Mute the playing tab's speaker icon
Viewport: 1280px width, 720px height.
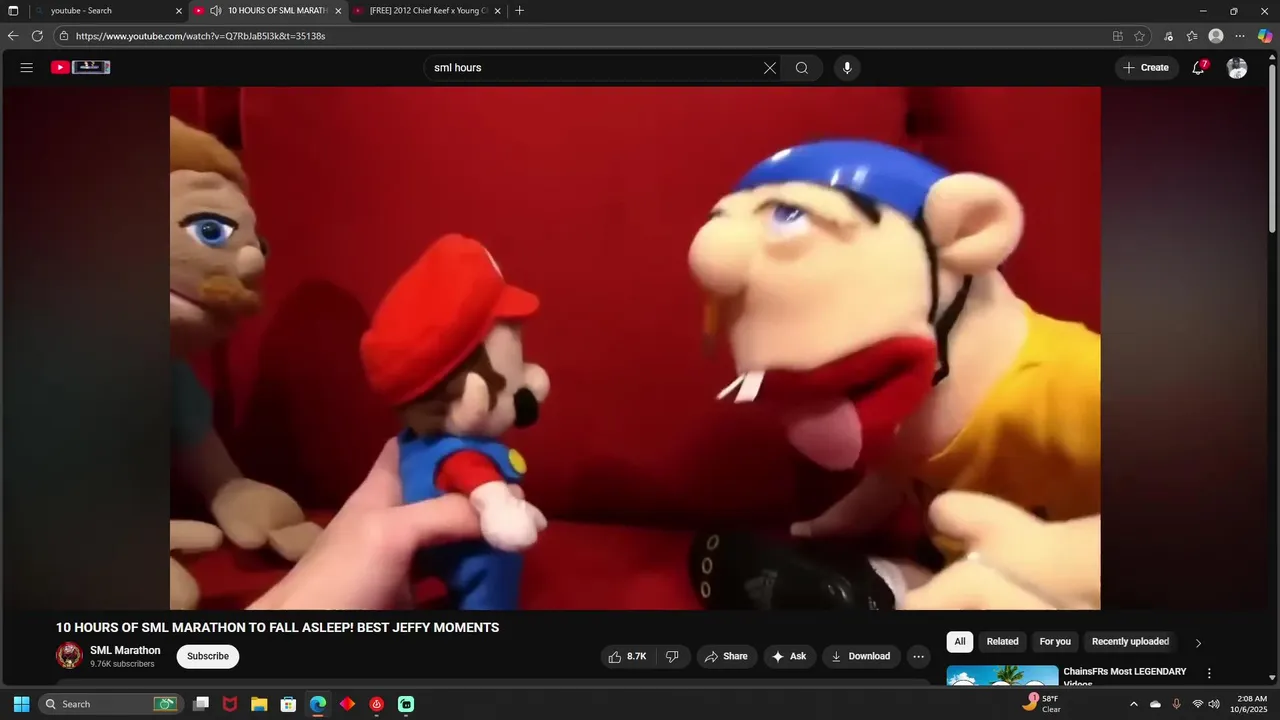[216, 11]
